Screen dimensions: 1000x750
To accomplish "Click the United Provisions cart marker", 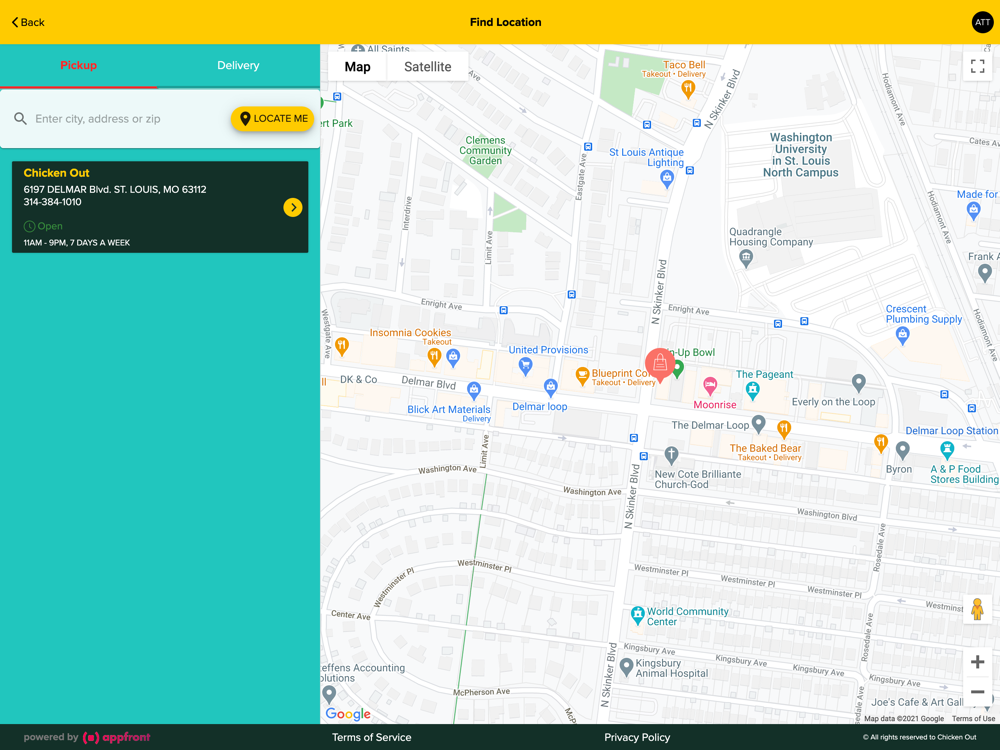I will tap(525, 367).
